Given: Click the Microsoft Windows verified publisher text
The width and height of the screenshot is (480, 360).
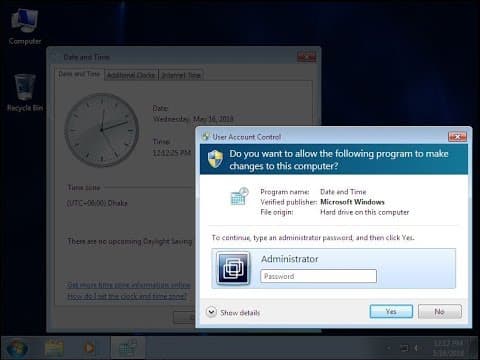Looking at the screenshot, I should point(352,202).
